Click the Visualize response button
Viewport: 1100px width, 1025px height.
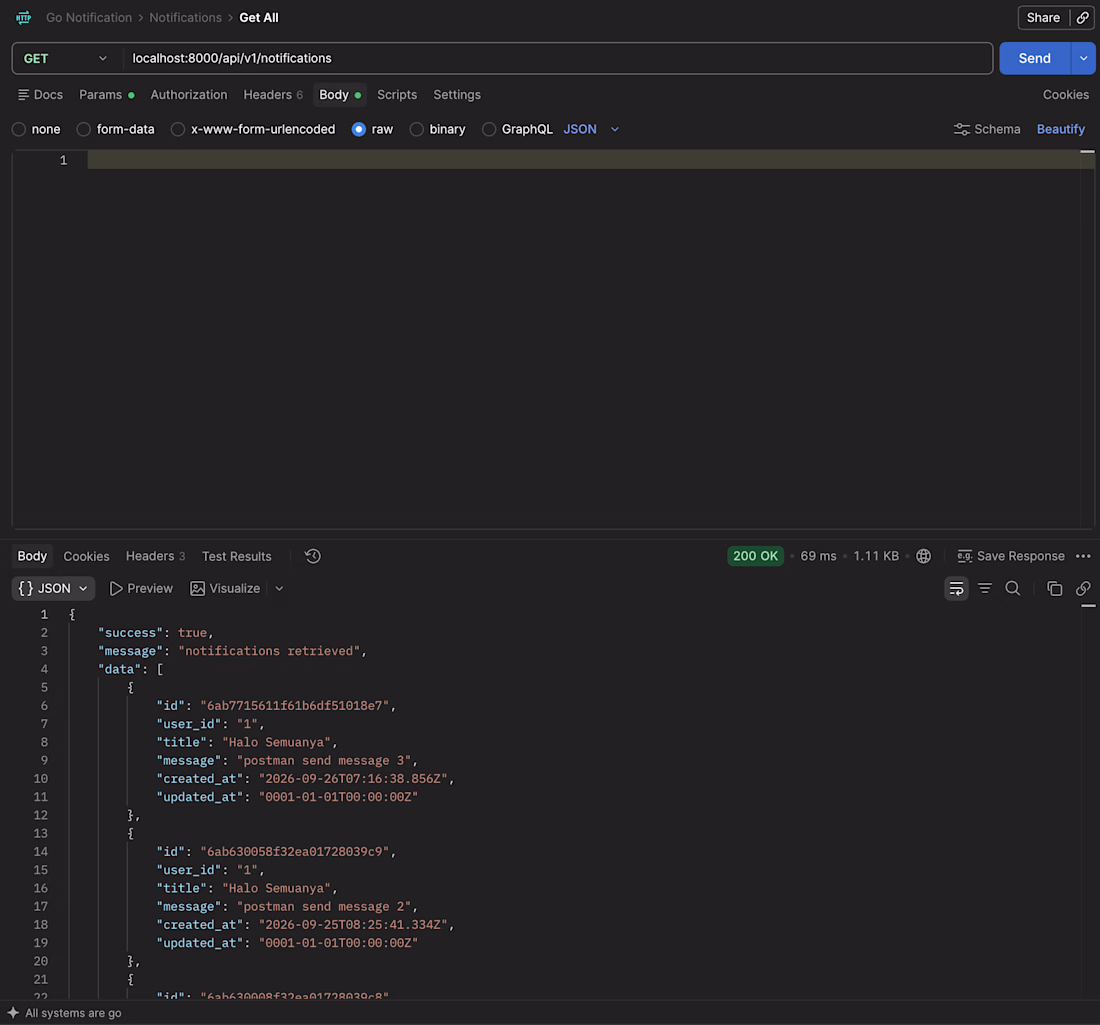(225, 589)
